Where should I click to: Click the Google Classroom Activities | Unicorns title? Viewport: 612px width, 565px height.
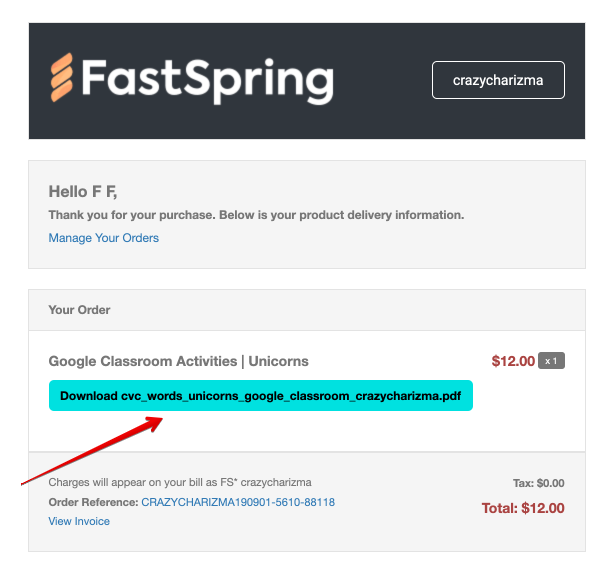pos(178,361)
